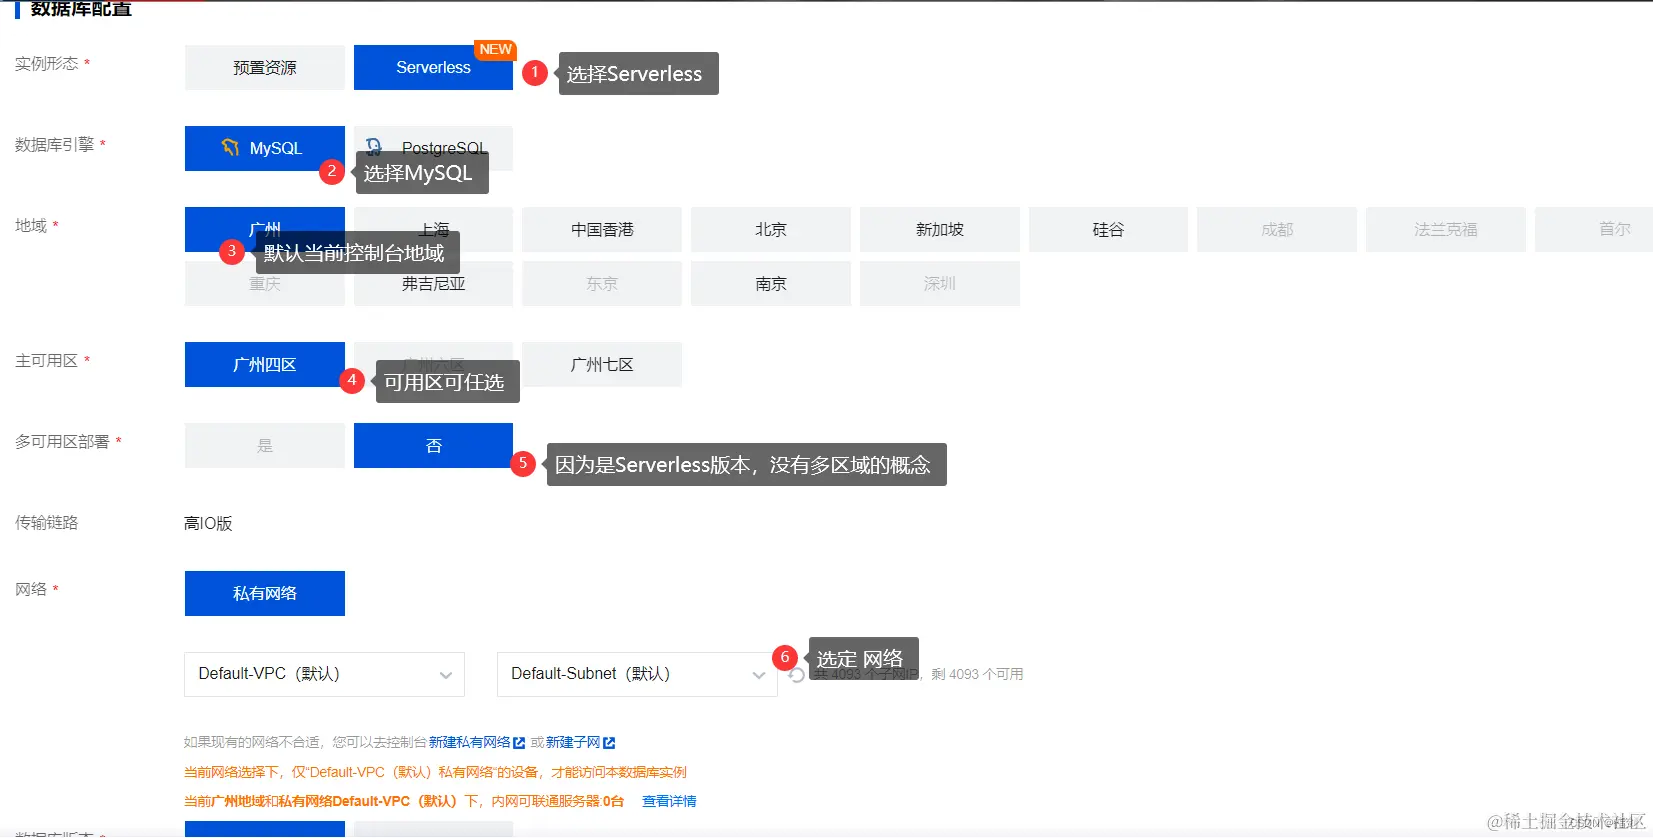Select MySQL as the database engine
The width and height of the screenshot is (1653, 838).
point(265,148)
